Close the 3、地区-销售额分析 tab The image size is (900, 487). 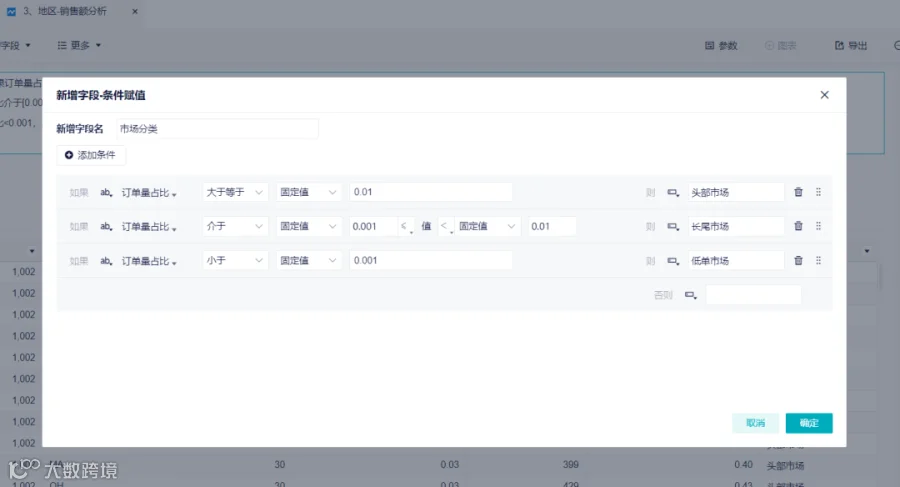135,11
